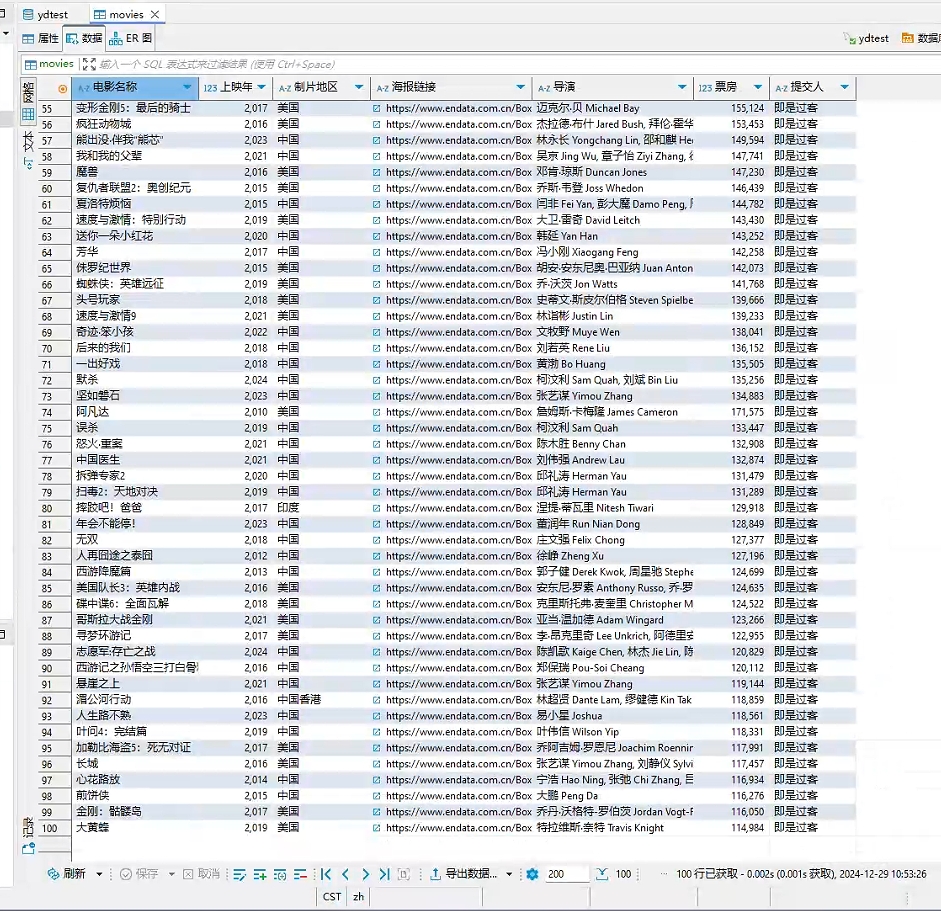
Task: Click the edit cell value icon
Action: [x=239, y=874]
